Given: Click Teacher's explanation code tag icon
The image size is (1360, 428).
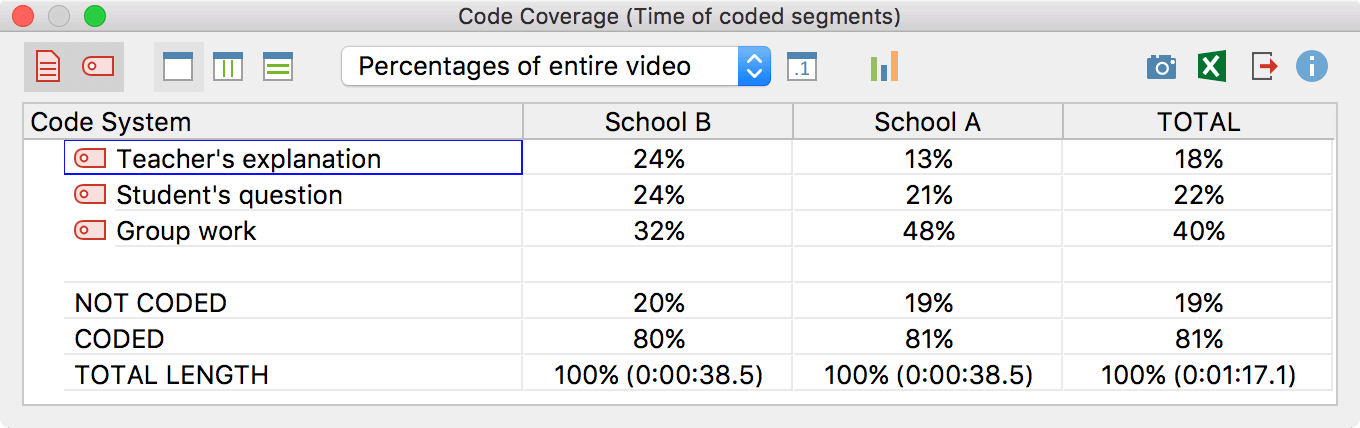Looking at the screenshot, I should tap(90, 158).
